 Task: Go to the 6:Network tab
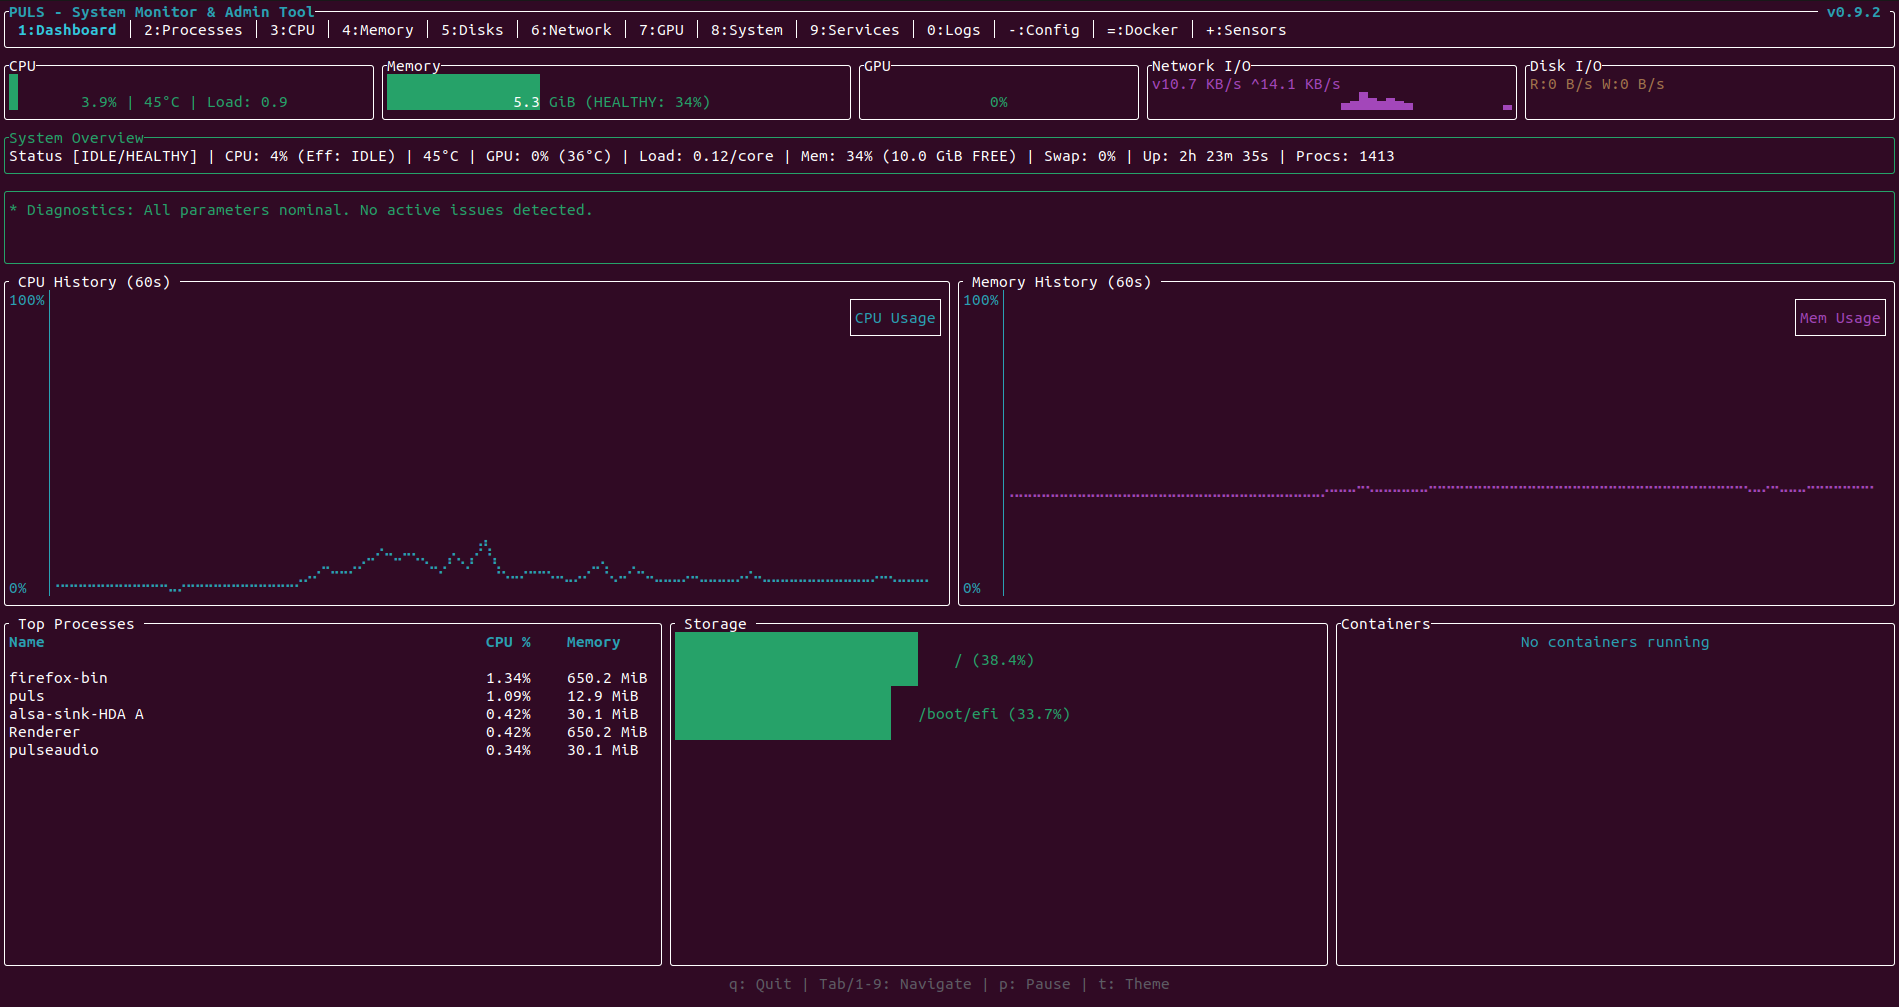tap(571, 30)
